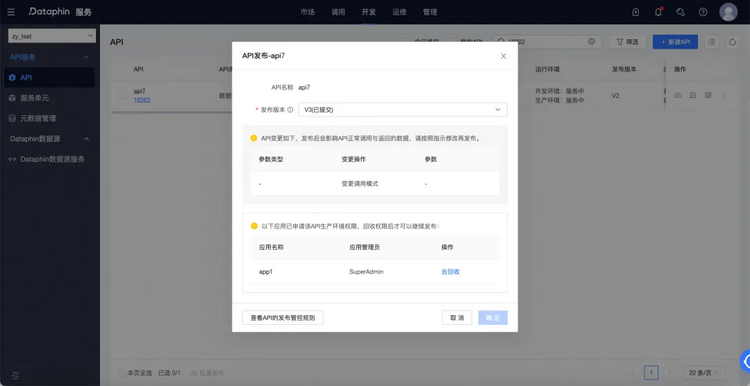The height and width of the screenshot is (386, 750).
Task: Close the API发布-api7 dialog
Action: click(503, 56)
